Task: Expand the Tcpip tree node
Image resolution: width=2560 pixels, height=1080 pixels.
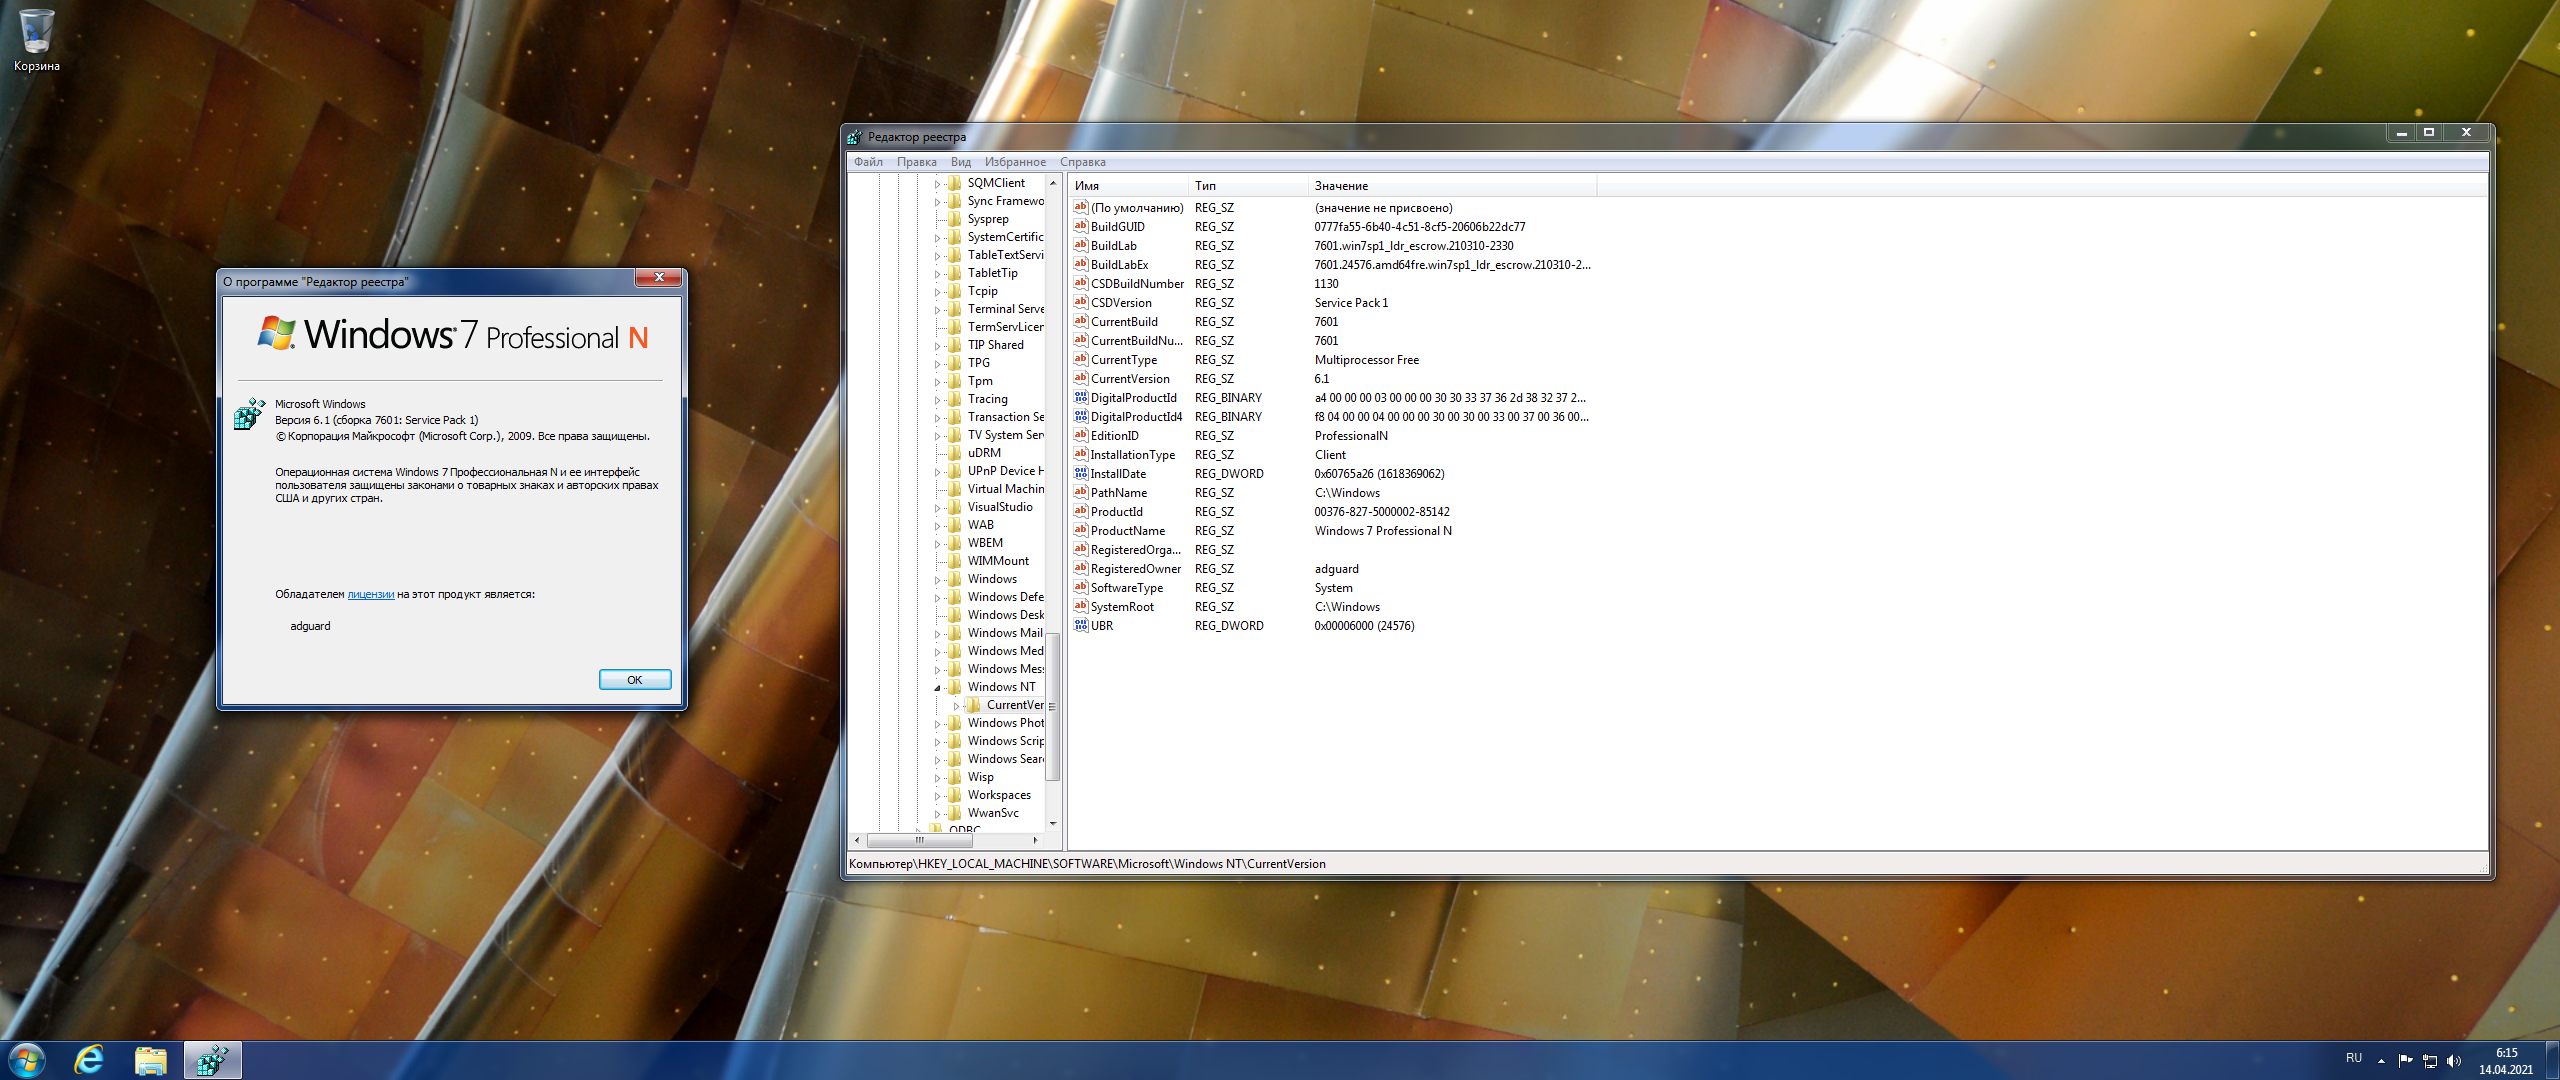Action: (937, 292)
